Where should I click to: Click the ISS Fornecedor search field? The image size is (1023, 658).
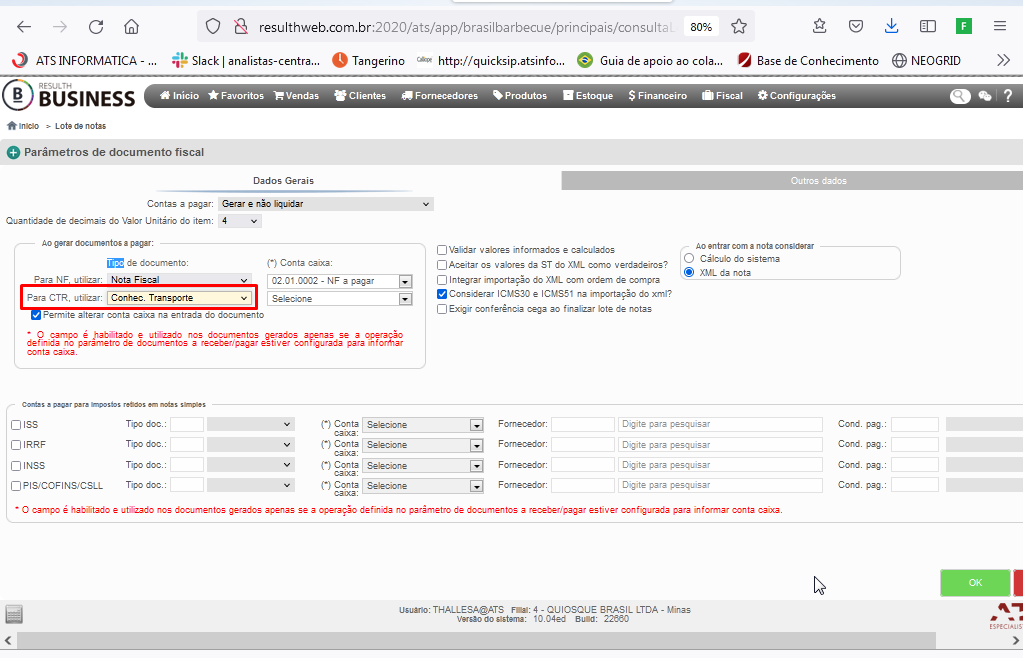pyautogui.click(x=720, y=425)
